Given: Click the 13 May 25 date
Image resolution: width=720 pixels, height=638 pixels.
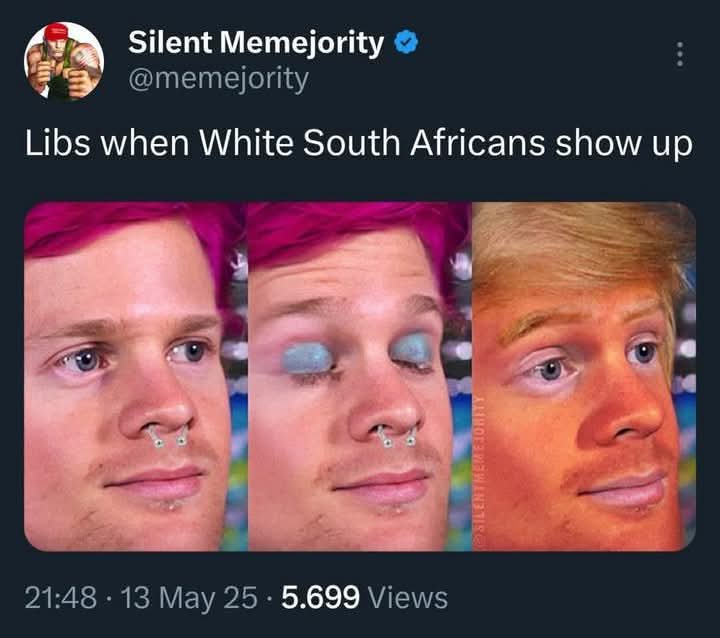Looking at the screenshot, I should coord(189,598).
